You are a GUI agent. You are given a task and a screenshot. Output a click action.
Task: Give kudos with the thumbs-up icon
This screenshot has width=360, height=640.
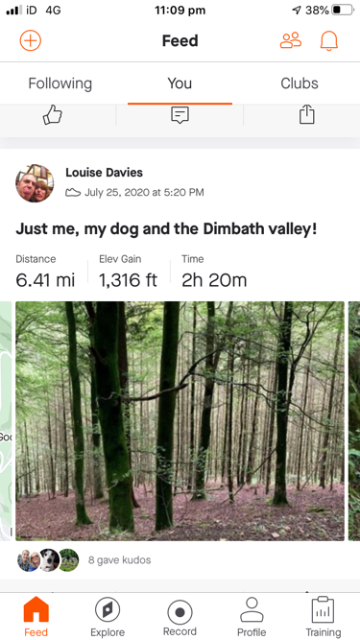tap(53, 115)
